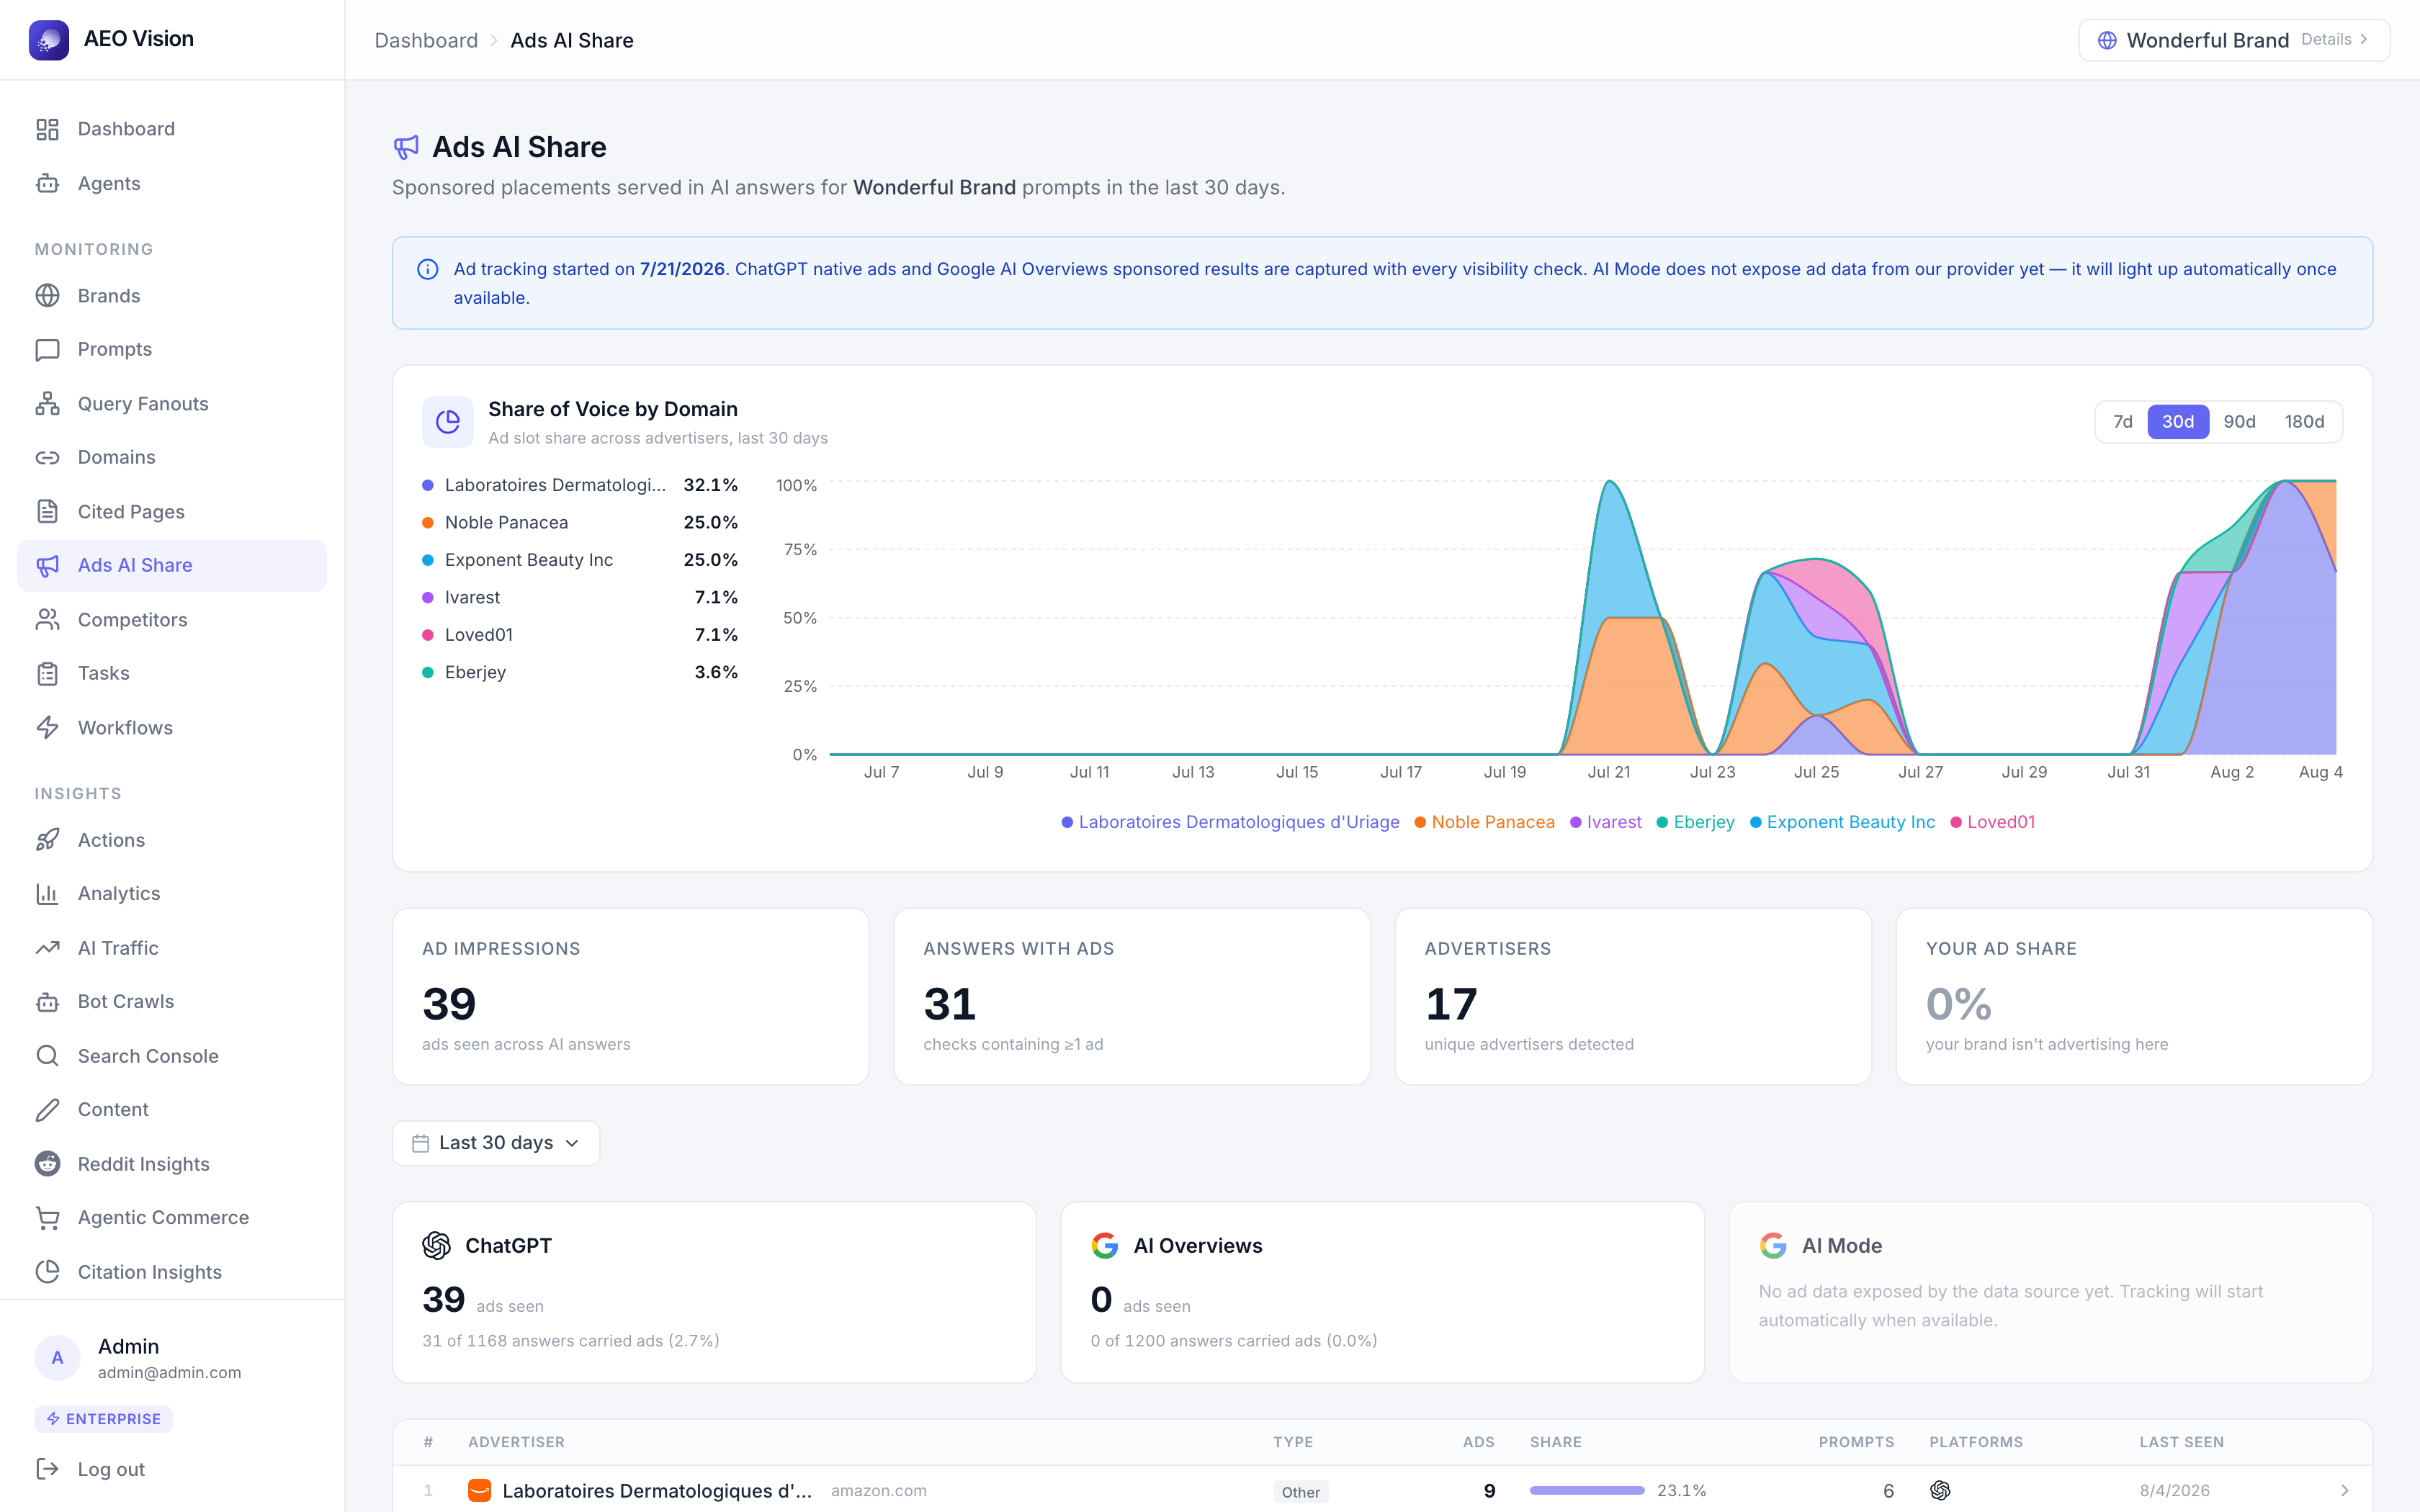2420x1512 pixels.
Task: Switch chart range to 7d
Action: pyautogui.click(x=2122, y=421)
